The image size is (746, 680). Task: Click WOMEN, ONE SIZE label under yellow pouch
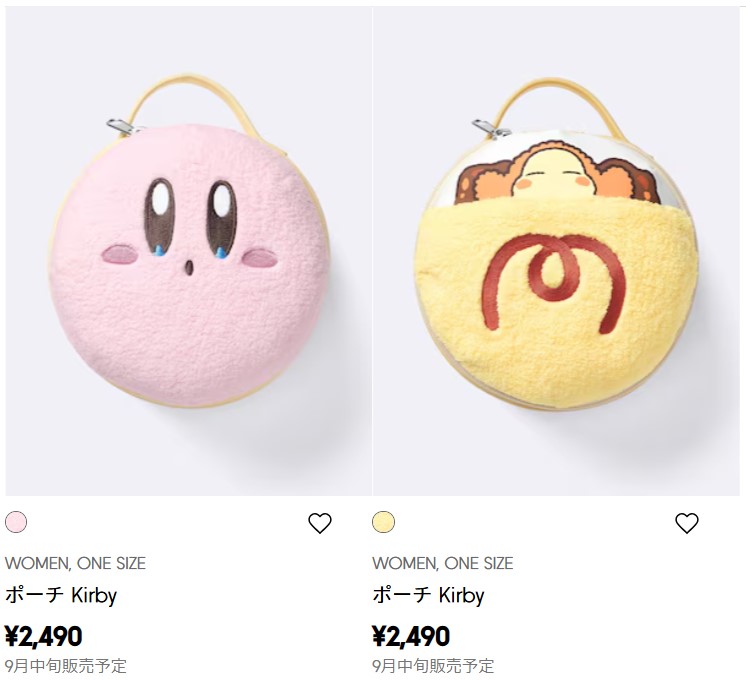[x=442, y=563]
